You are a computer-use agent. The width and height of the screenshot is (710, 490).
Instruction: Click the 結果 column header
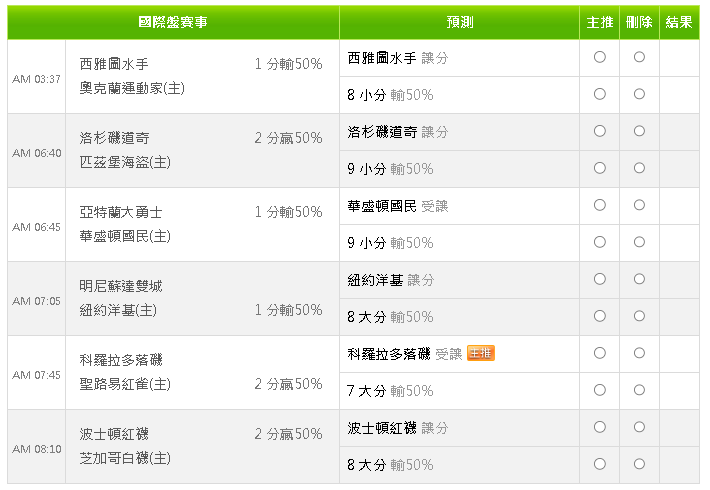click(x=679, y=22)
